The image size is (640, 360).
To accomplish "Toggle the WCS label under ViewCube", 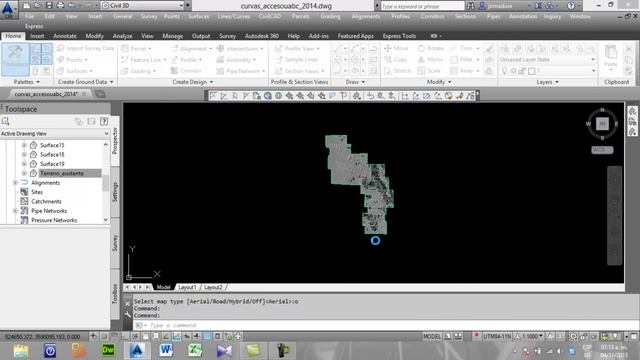I will click(602, 150).
